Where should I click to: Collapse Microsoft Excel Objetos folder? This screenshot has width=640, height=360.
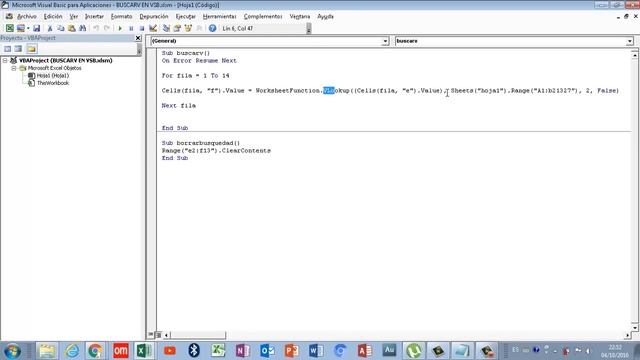pyautogui.click(x=13, y=68)
